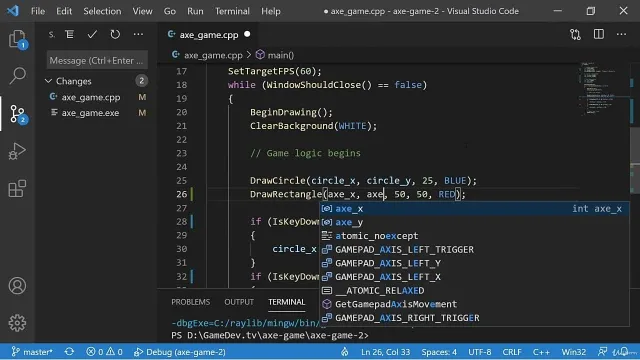Click Spaces: 4 indentation setting
This screenshot has width=640, height=360.
click(x=439, y=352)
